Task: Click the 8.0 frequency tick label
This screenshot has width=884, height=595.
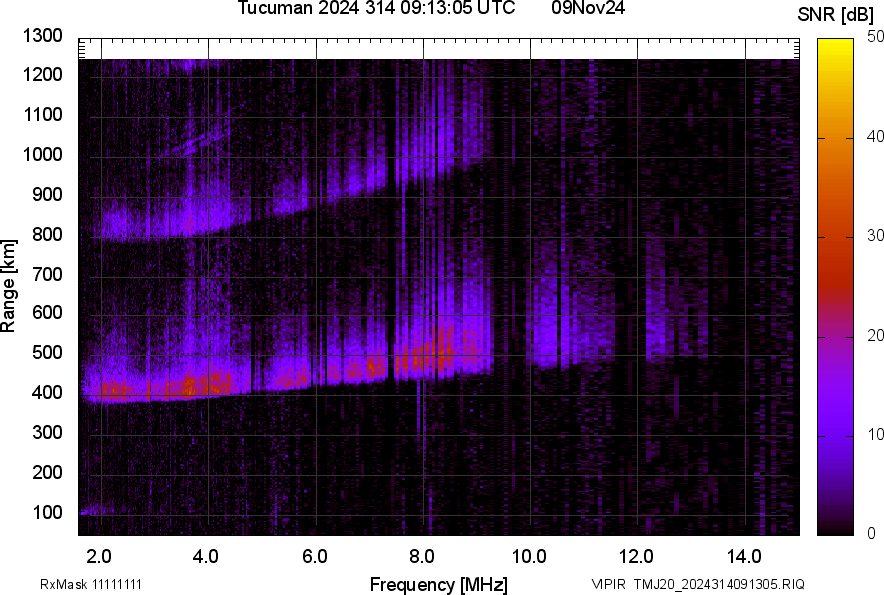Action: tap(422, 555)
